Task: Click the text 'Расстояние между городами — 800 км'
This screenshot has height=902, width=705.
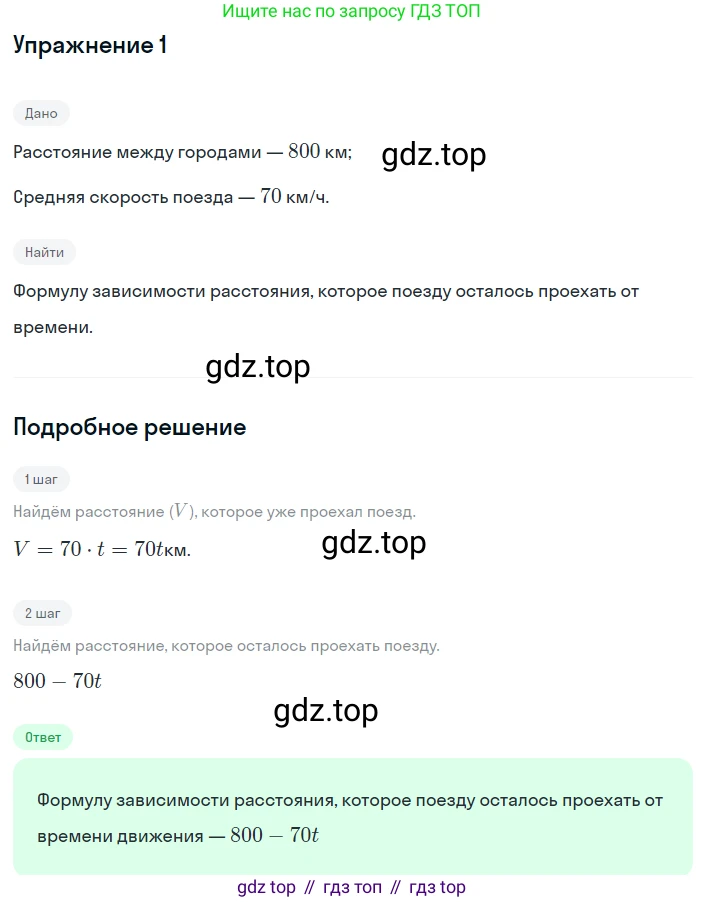Action: (182, 152)
